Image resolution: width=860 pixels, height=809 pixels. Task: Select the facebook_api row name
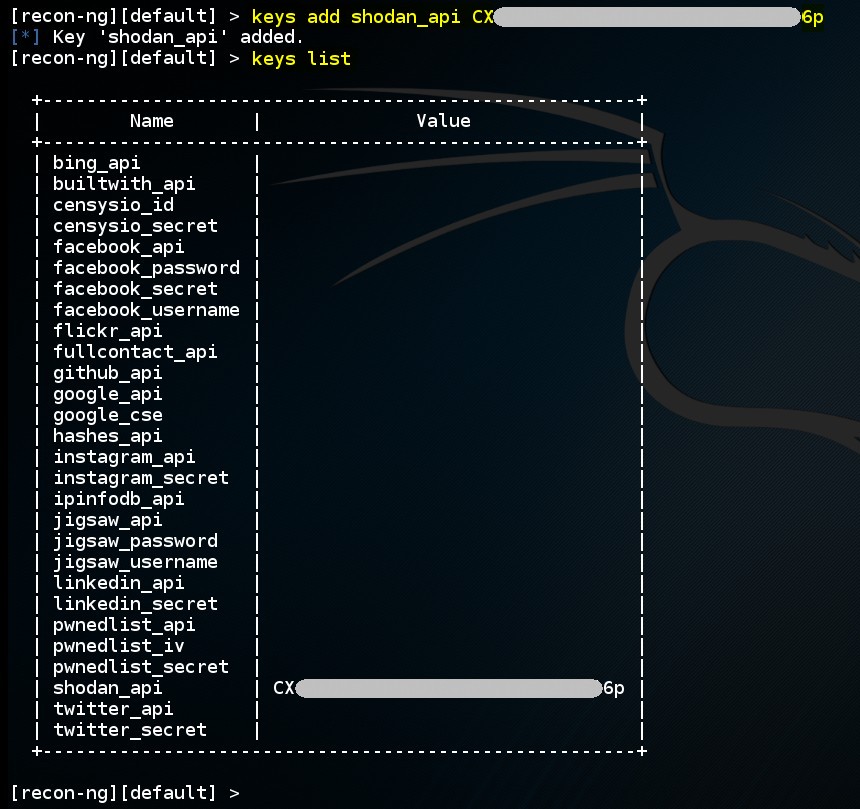click(x=118, y=247)
